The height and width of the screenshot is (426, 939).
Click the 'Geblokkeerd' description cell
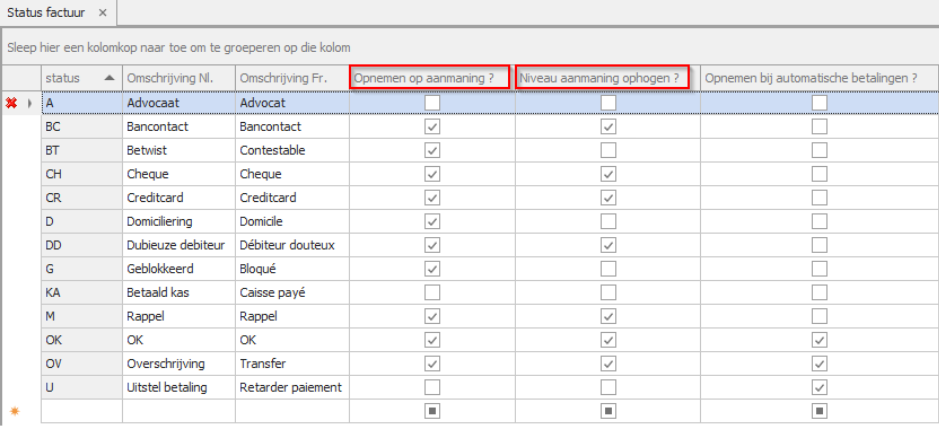(x=178, y=269)
